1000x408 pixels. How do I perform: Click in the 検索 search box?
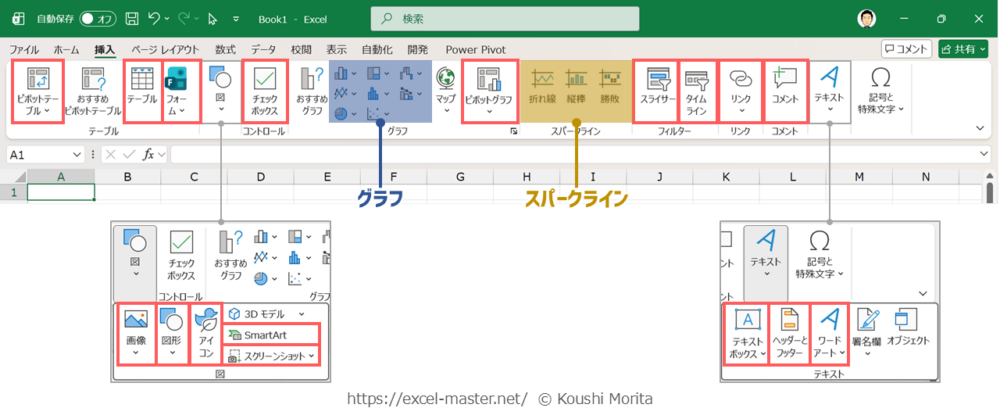click(505, 18)
